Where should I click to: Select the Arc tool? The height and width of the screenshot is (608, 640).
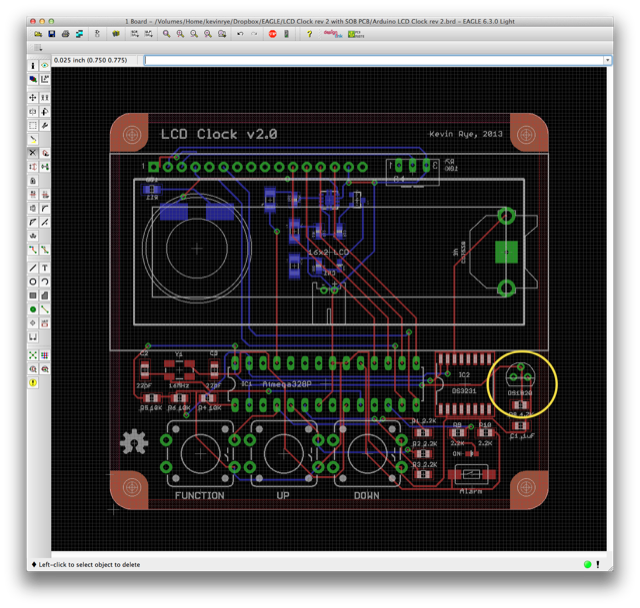click(44, 282)
